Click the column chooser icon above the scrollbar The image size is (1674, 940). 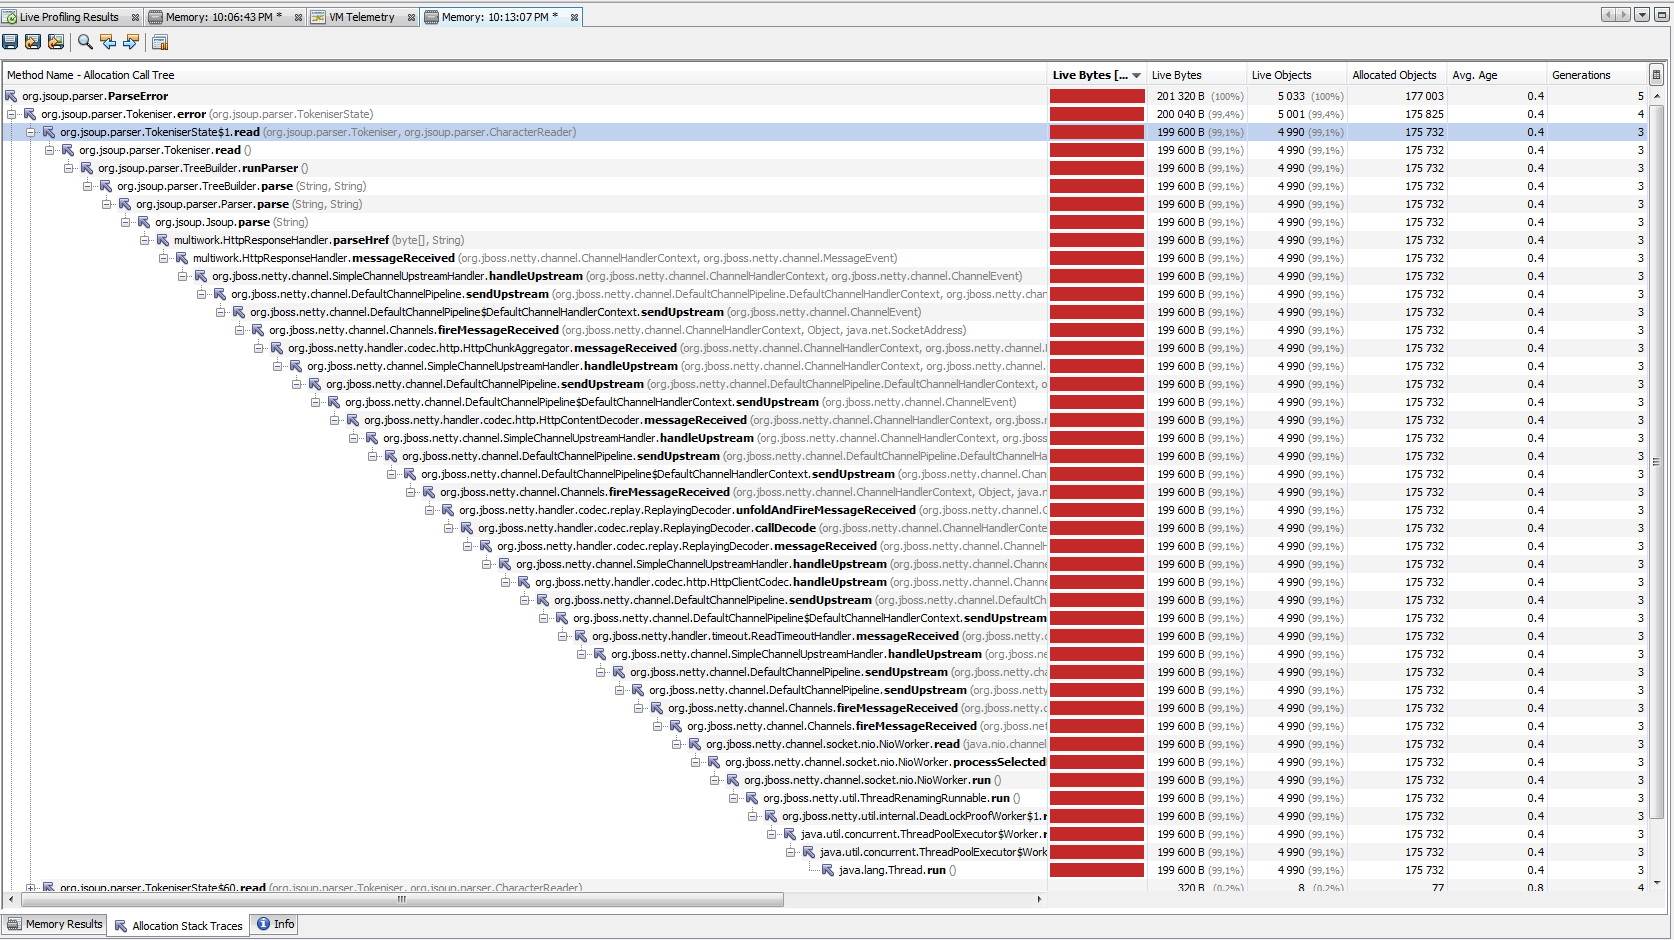click(1656, 74)
